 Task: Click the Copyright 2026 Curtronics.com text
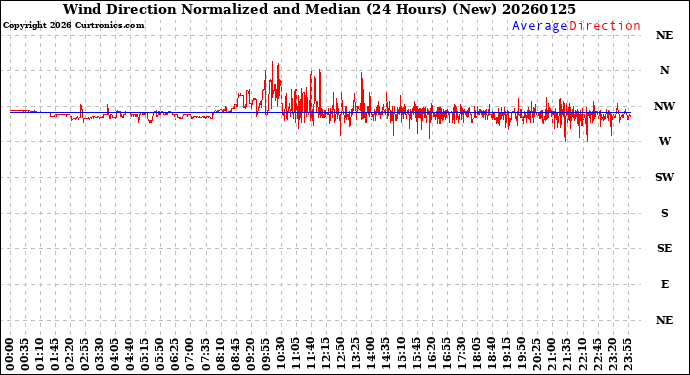coord(73,26)
